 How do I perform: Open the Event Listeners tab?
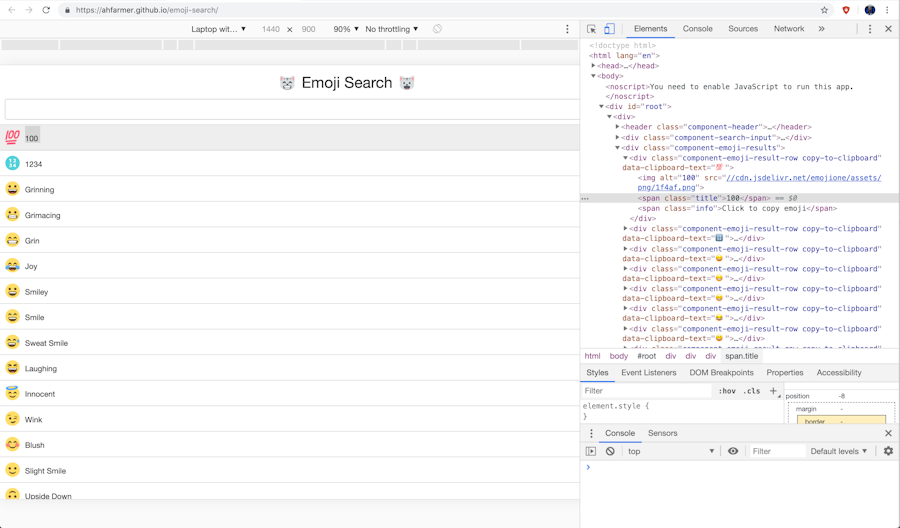649,372
